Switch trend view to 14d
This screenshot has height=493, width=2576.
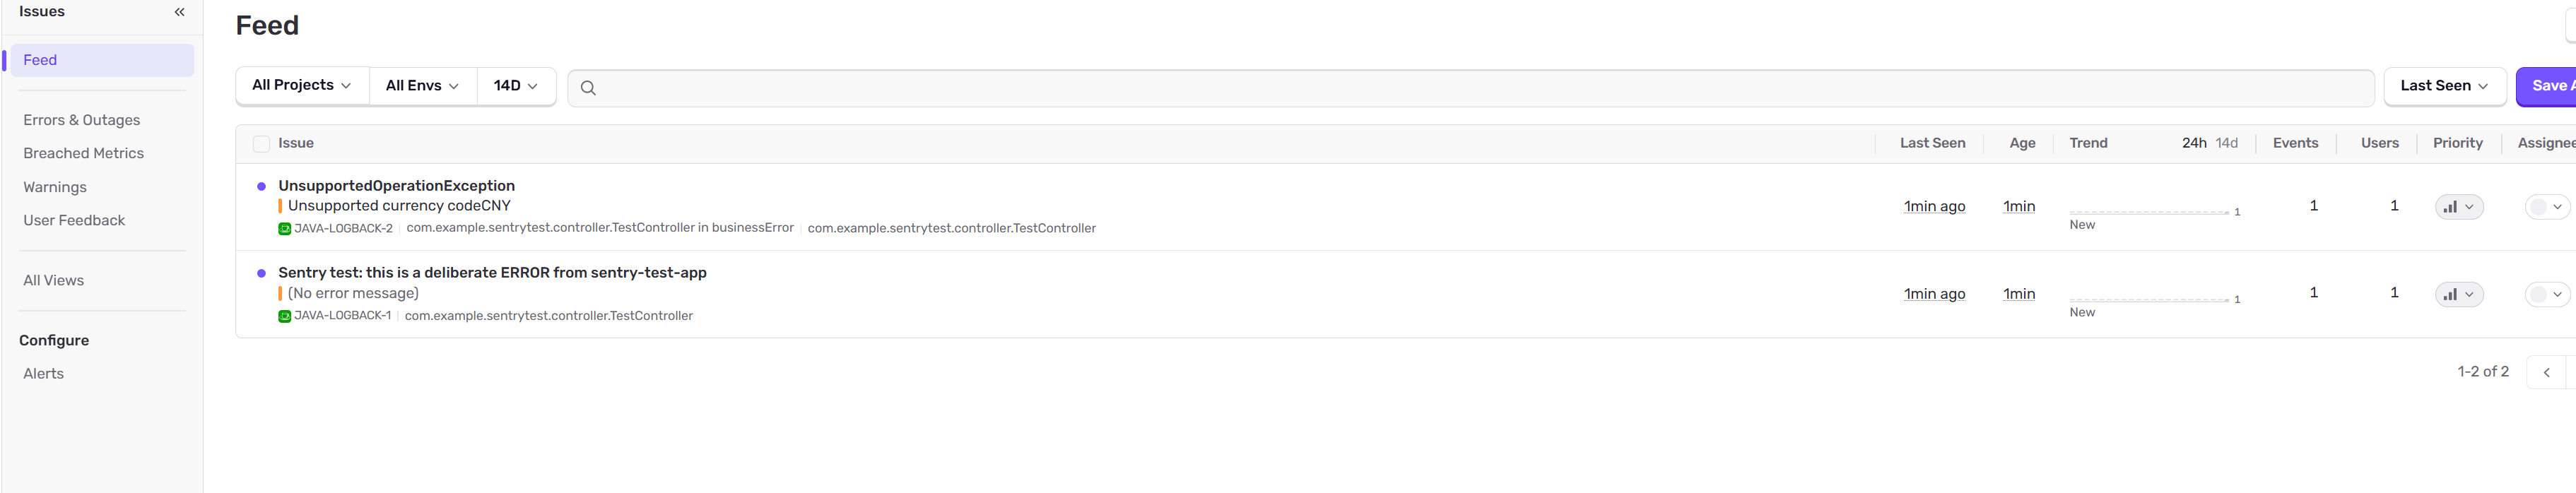pyautogui.click(x=2226, y=143)
